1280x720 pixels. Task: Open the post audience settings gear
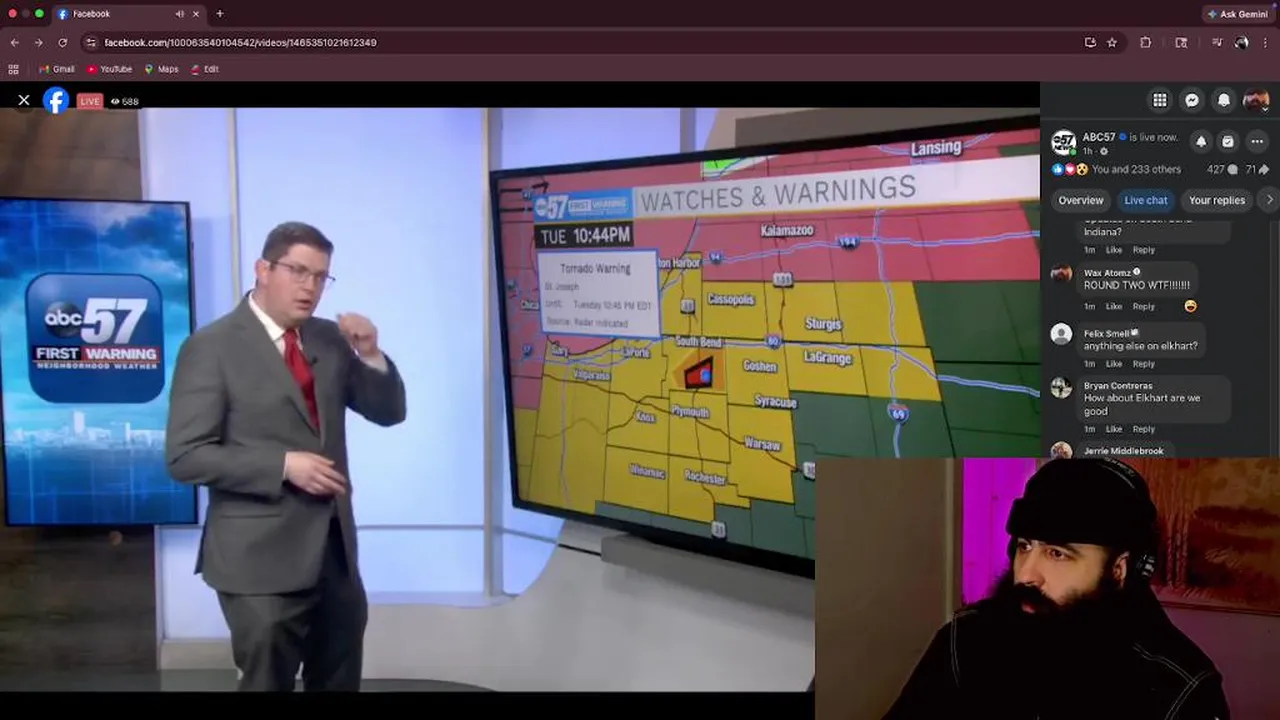point(1104,152)
